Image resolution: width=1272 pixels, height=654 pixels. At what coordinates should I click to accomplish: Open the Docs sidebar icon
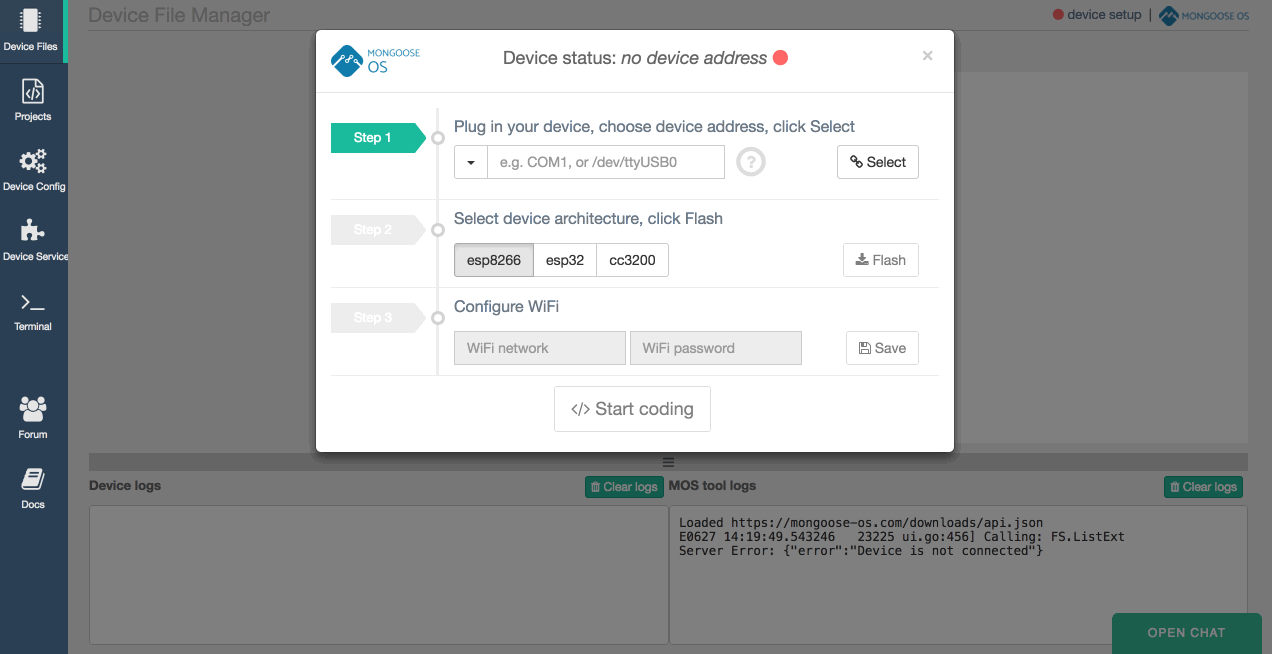(x=31, y=483)
